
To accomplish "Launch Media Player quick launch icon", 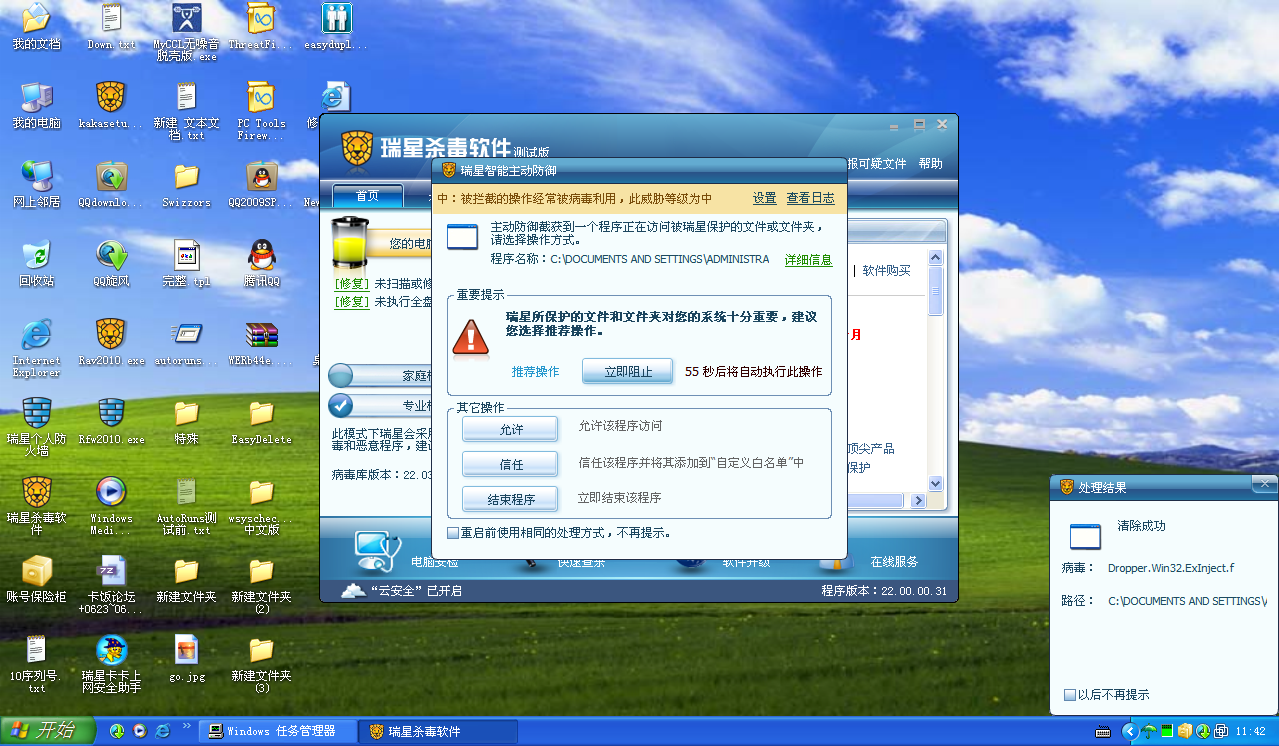I will (x=140, y=731).
